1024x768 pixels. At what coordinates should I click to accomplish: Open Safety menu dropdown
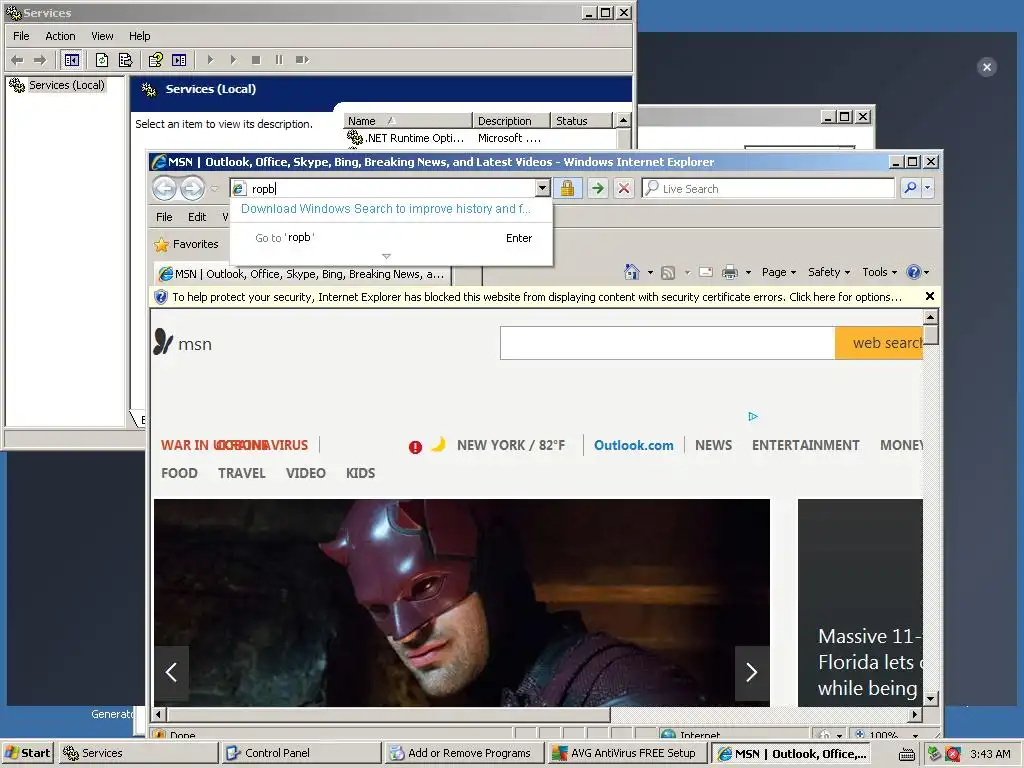(x=829, y=272)
